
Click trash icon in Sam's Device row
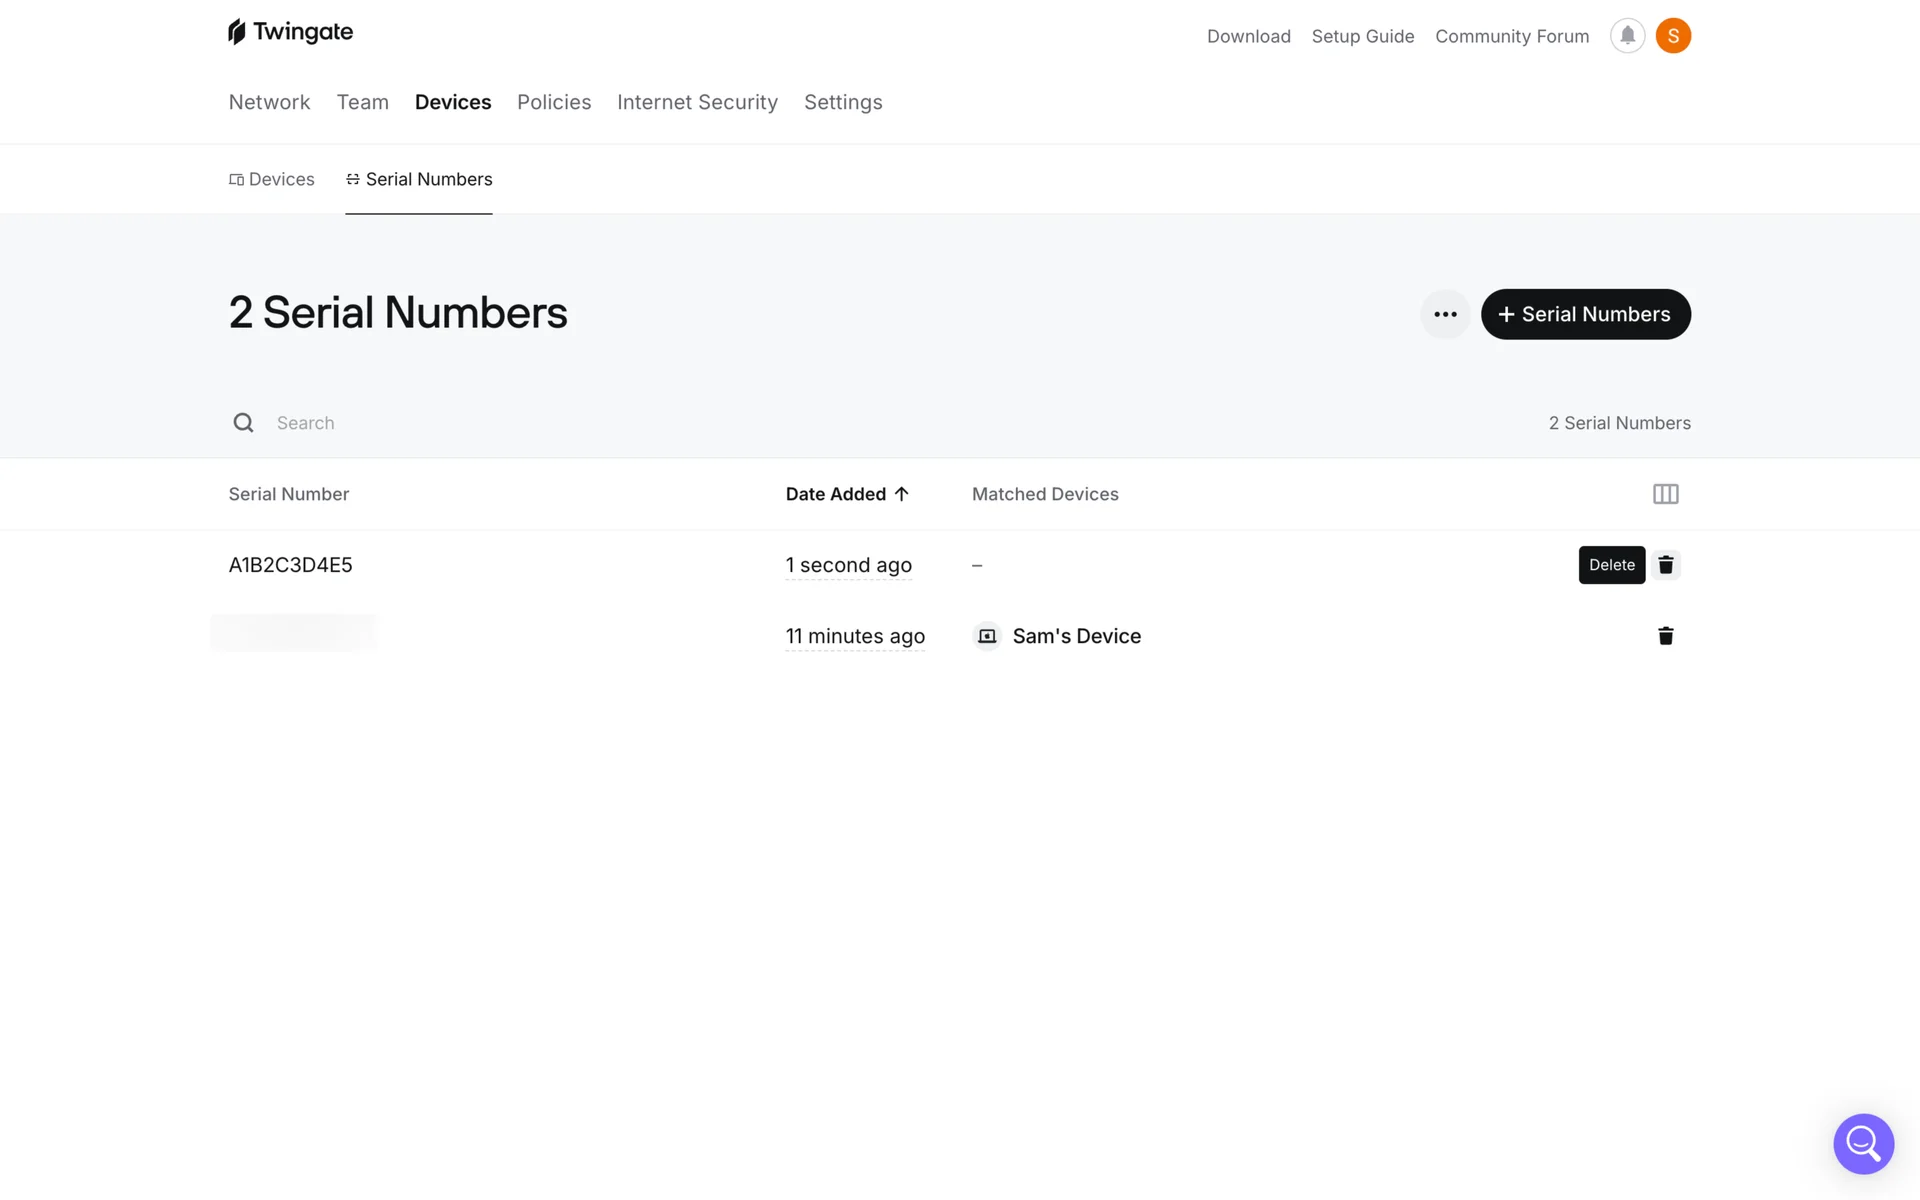(1665, 636)
